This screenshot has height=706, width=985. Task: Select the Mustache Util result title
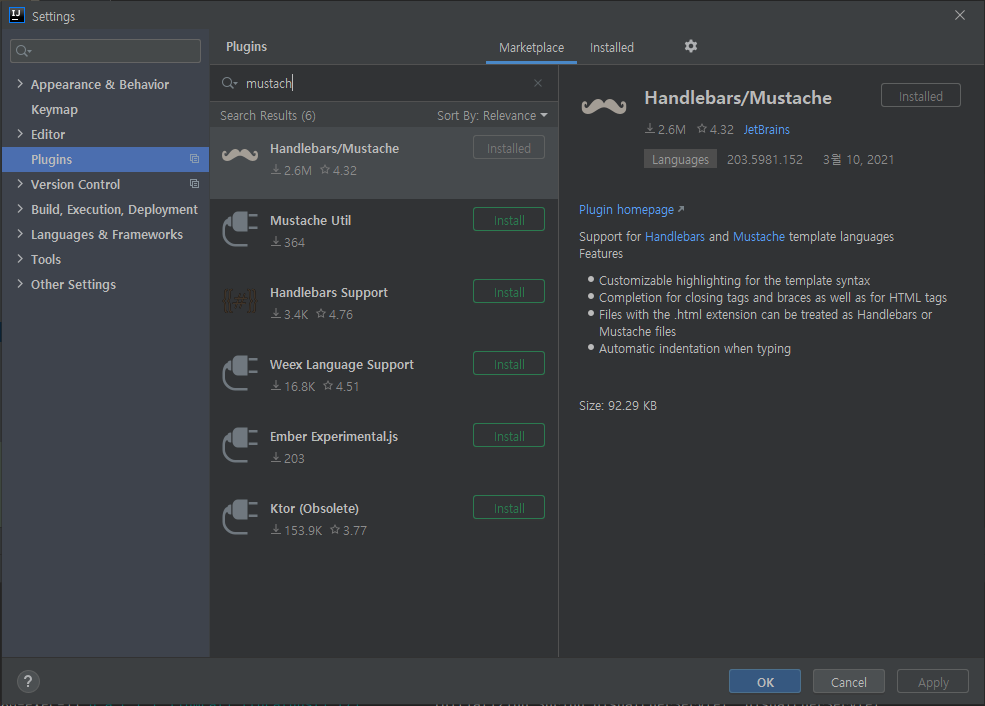coord(310,220)
